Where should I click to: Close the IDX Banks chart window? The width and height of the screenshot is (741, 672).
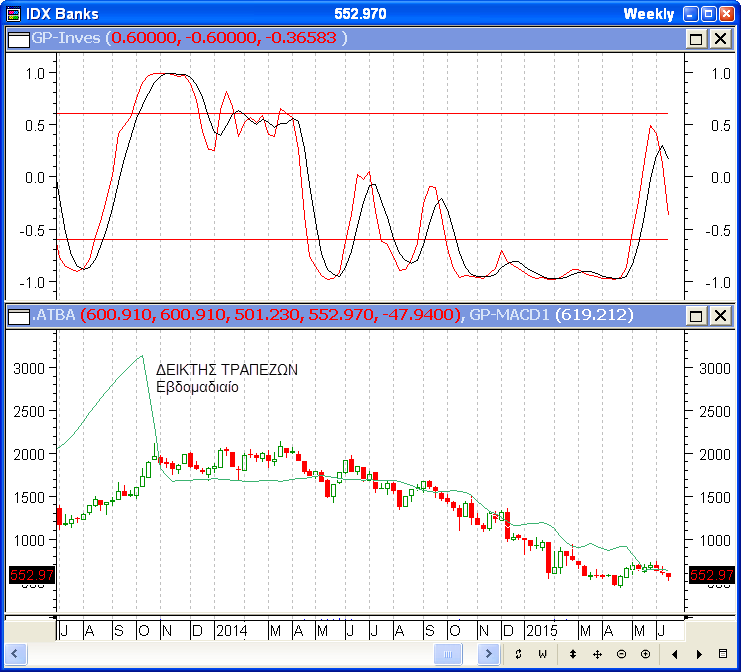[727, 14]
